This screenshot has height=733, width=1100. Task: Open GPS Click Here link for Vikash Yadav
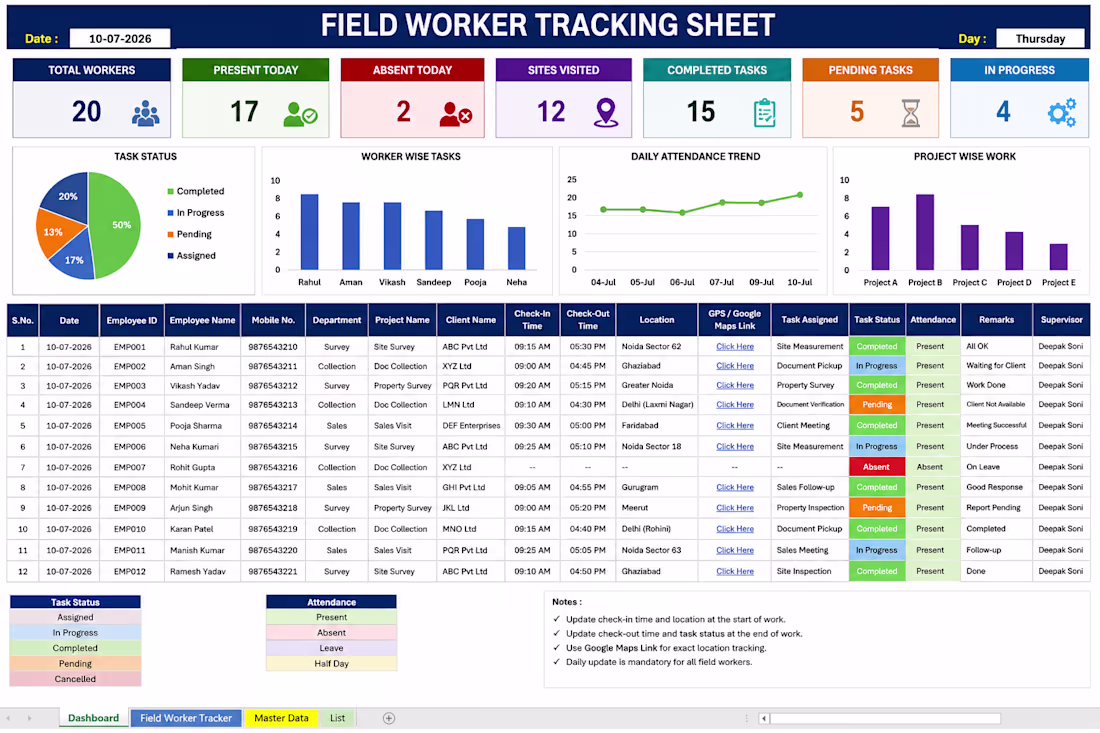[x=735, y=385]
